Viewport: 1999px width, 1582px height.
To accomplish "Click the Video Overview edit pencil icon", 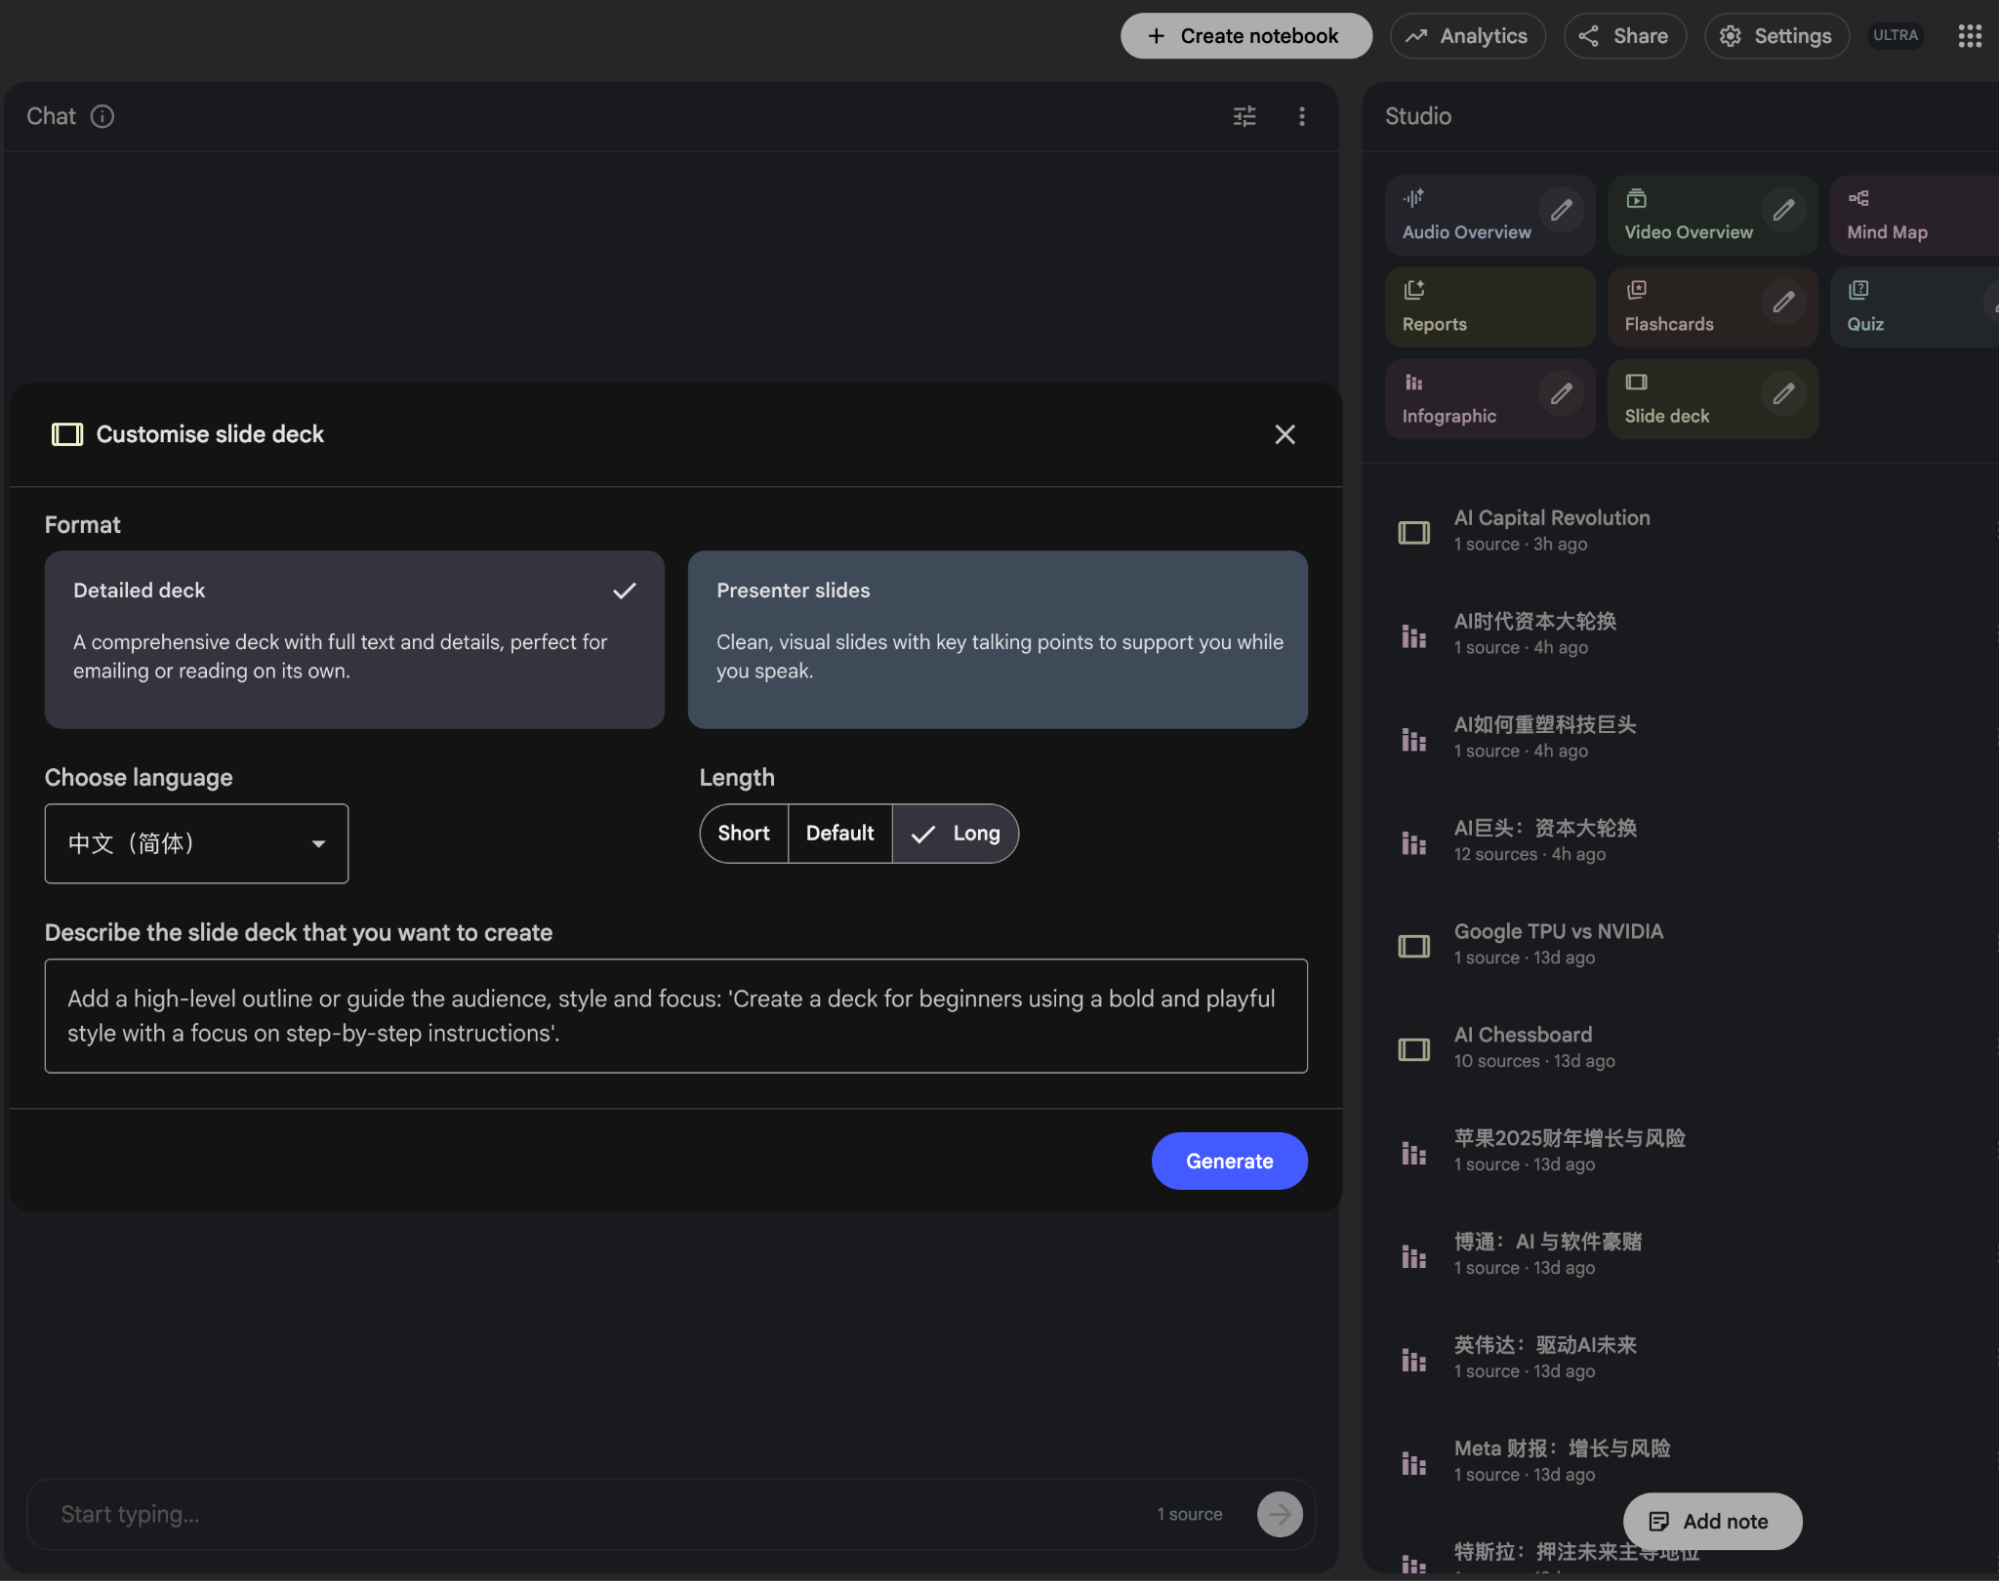I will pyautogui.click(x=1783, y=211).
